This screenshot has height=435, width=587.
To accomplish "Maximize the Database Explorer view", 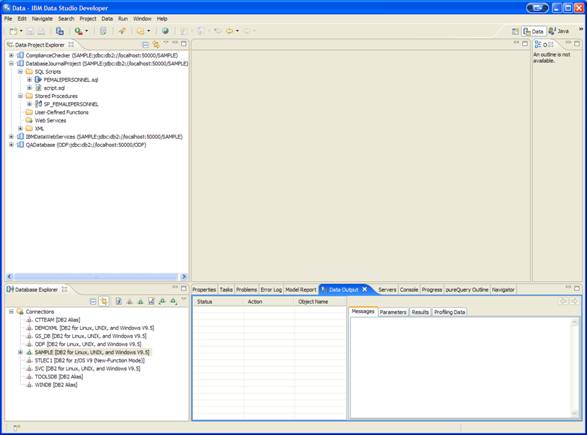I will [x=184, y=288].
